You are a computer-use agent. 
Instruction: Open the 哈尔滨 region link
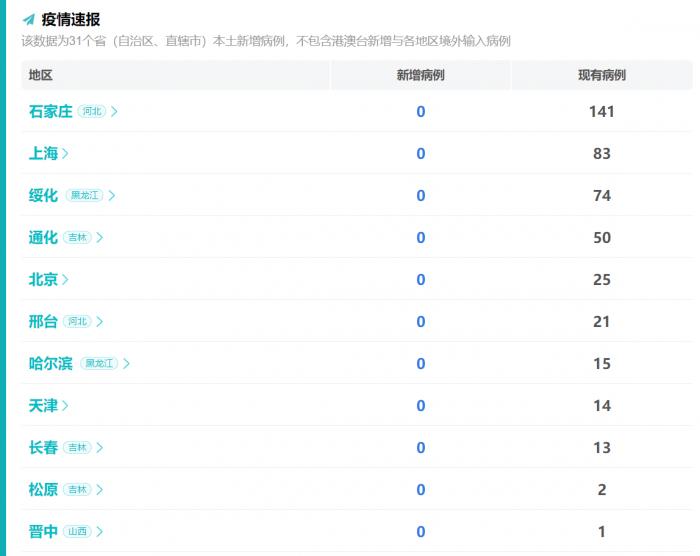click(50, 363)
